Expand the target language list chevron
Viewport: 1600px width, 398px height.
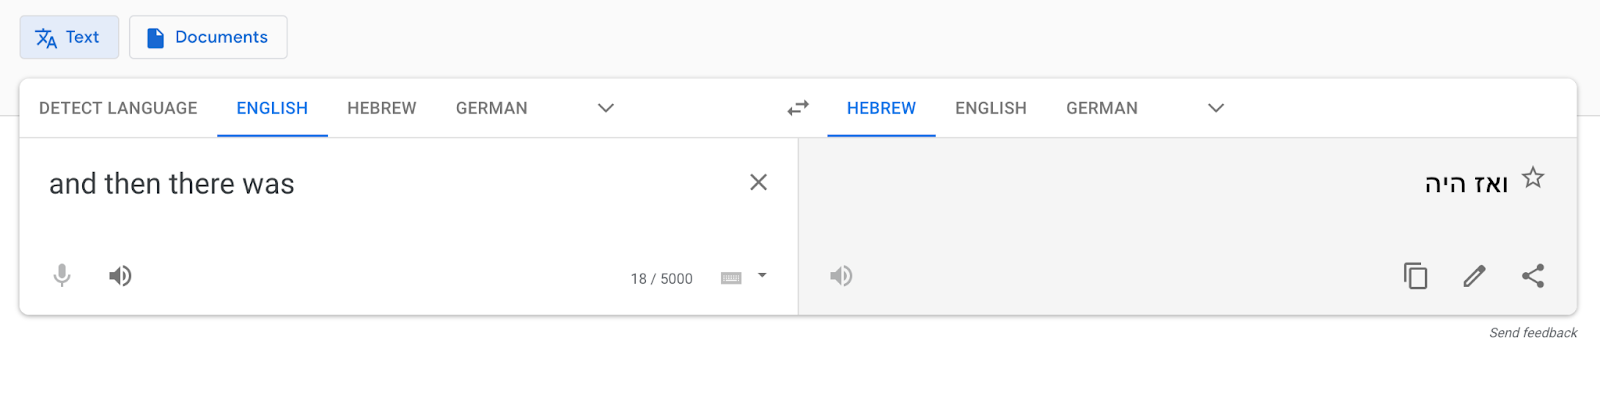[1216, 108]
